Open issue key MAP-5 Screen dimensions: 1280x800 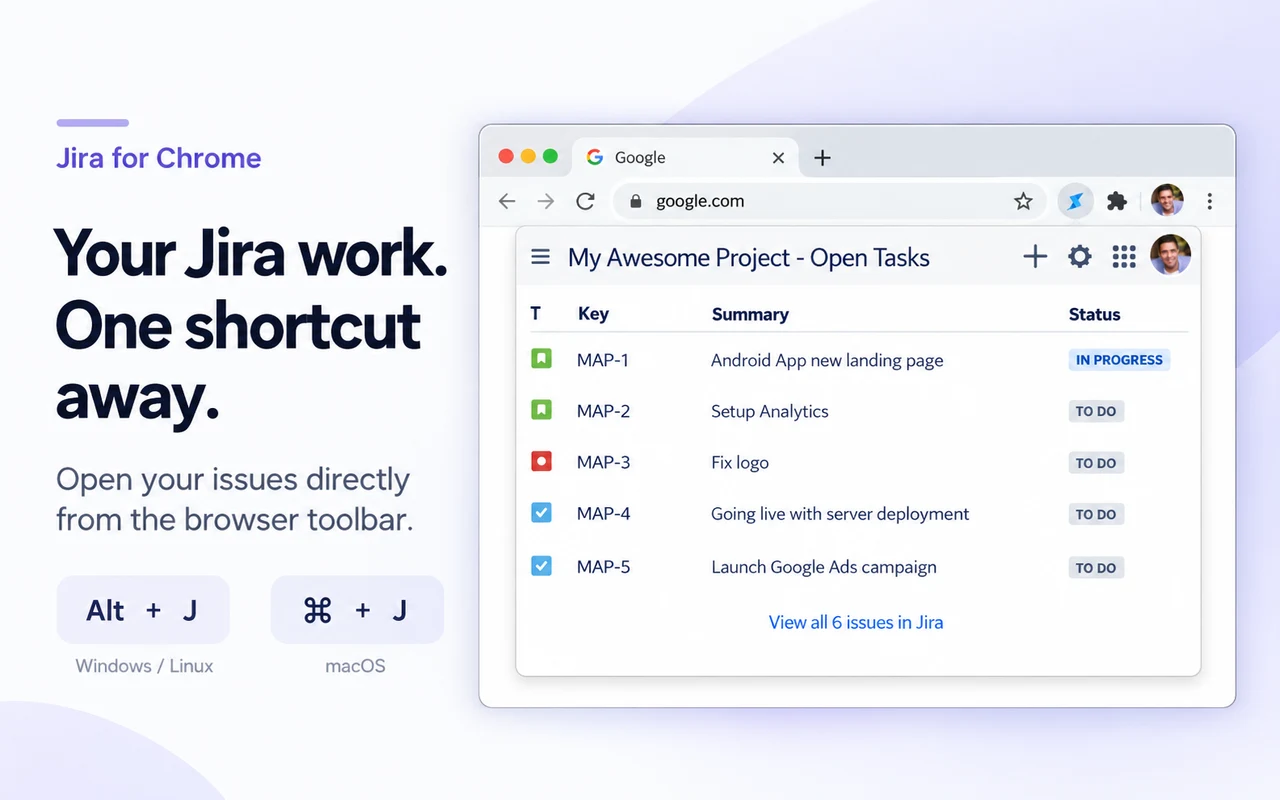(x=603, y=567)
